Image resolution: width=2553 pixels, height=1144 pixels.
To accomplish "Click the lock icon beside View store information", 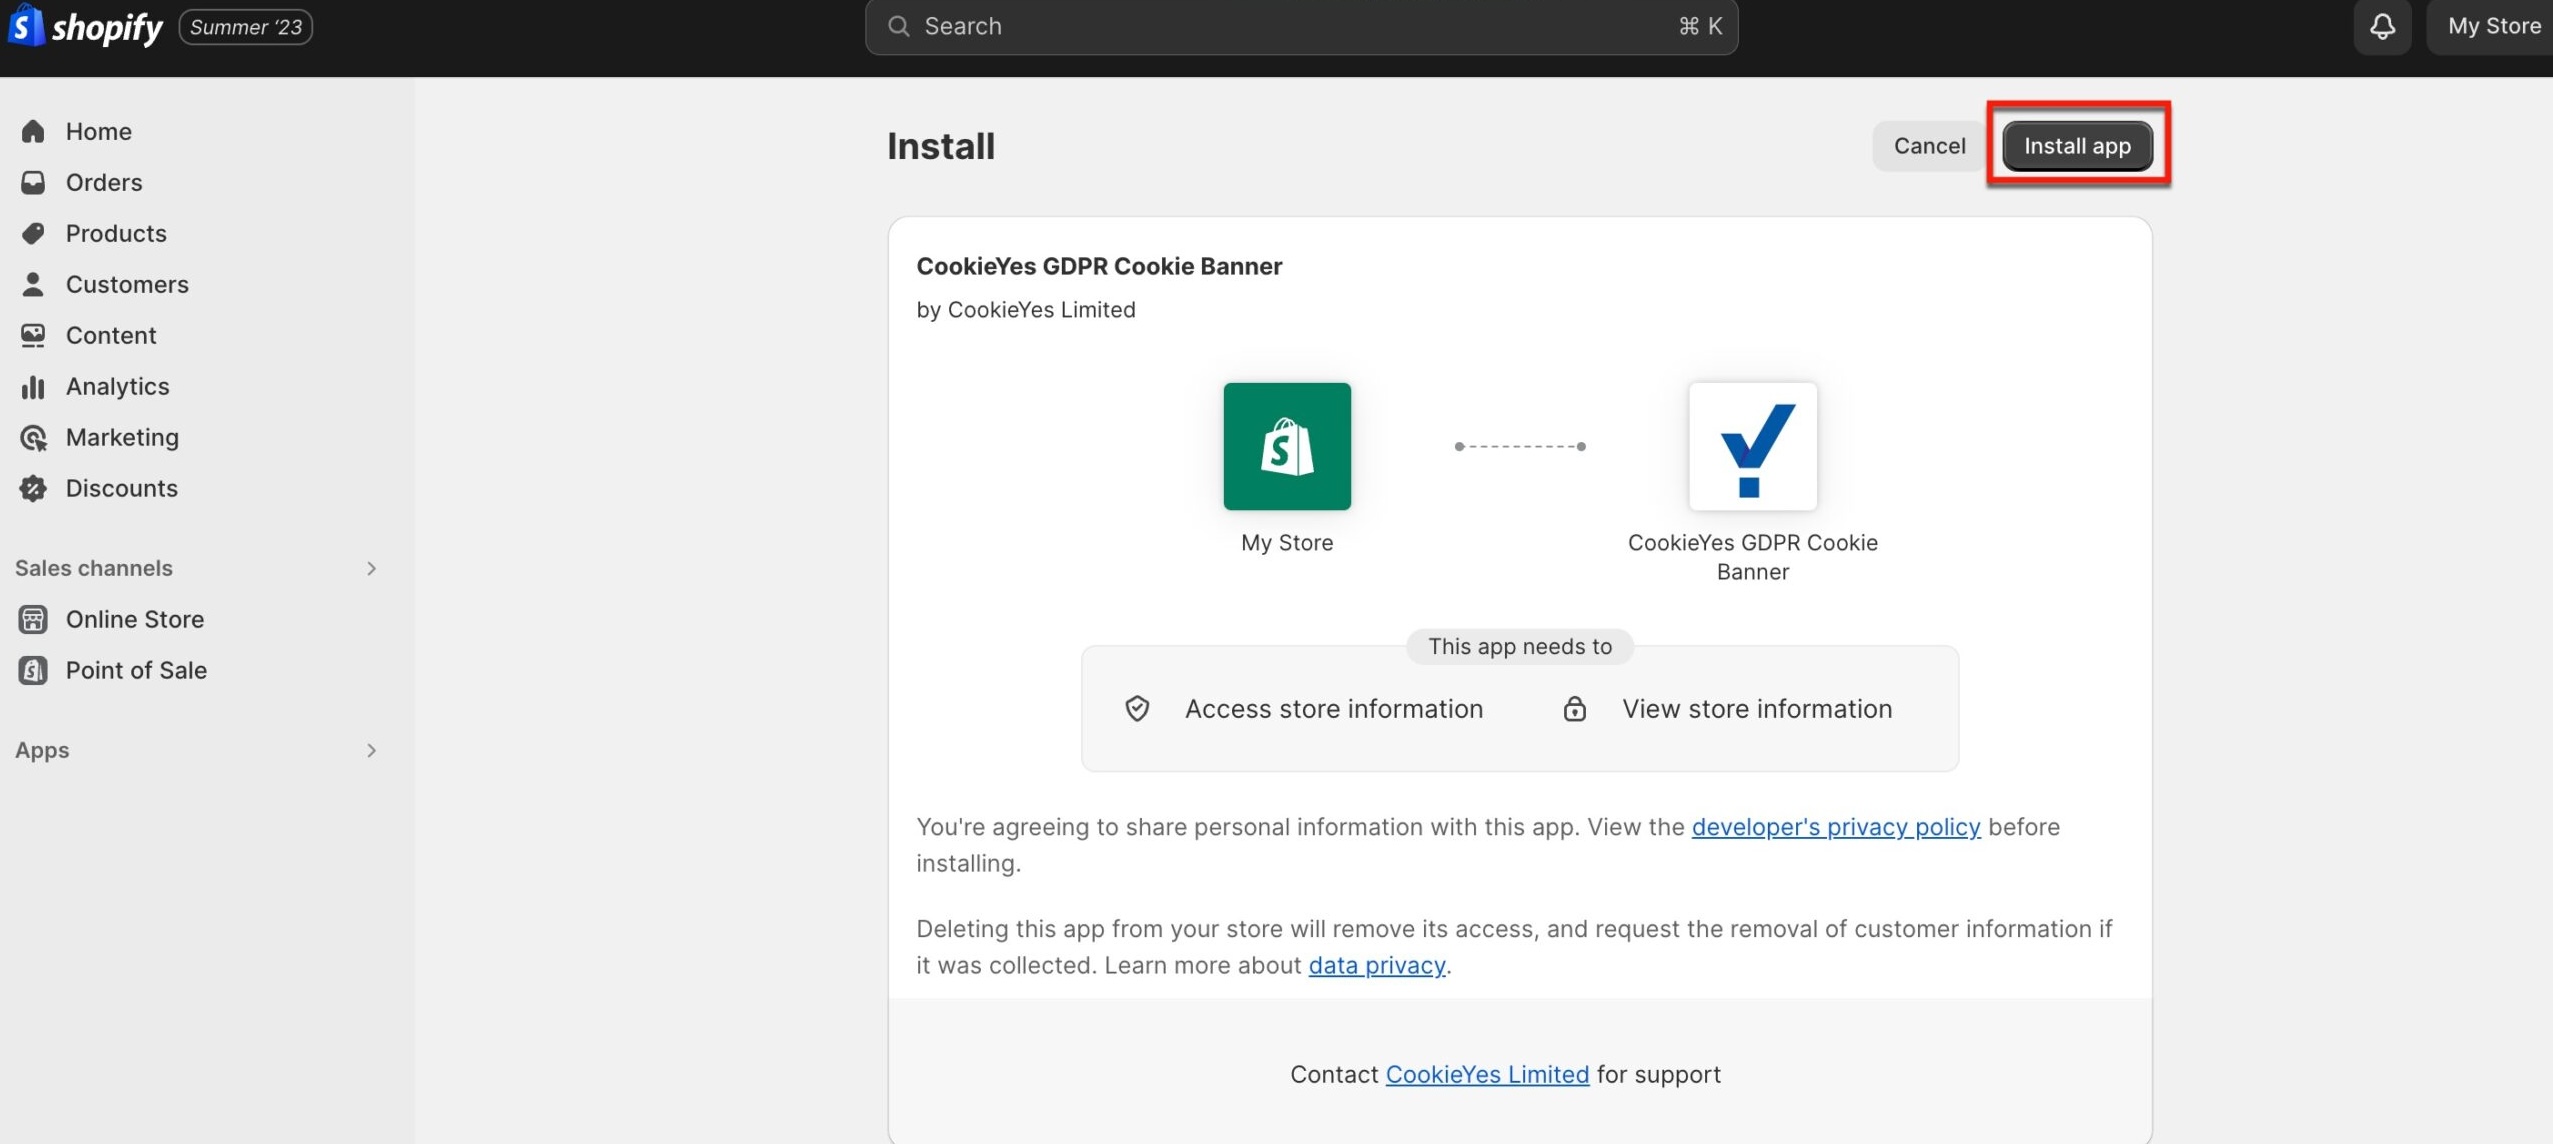I will (1574, 708).
